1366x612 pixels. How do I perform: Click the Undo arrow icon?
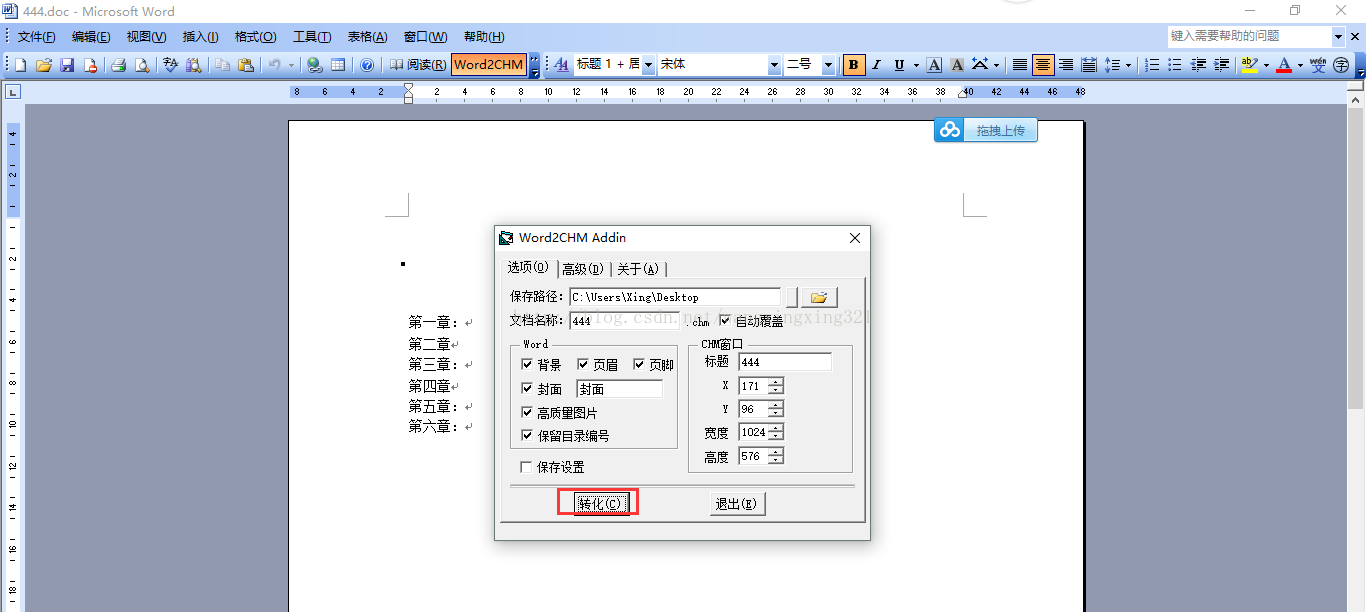274,65
